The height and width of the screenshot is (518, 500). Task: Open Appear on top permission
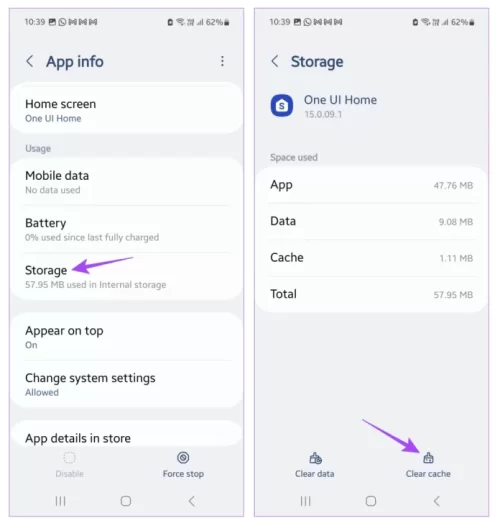[x=127, y=337]
